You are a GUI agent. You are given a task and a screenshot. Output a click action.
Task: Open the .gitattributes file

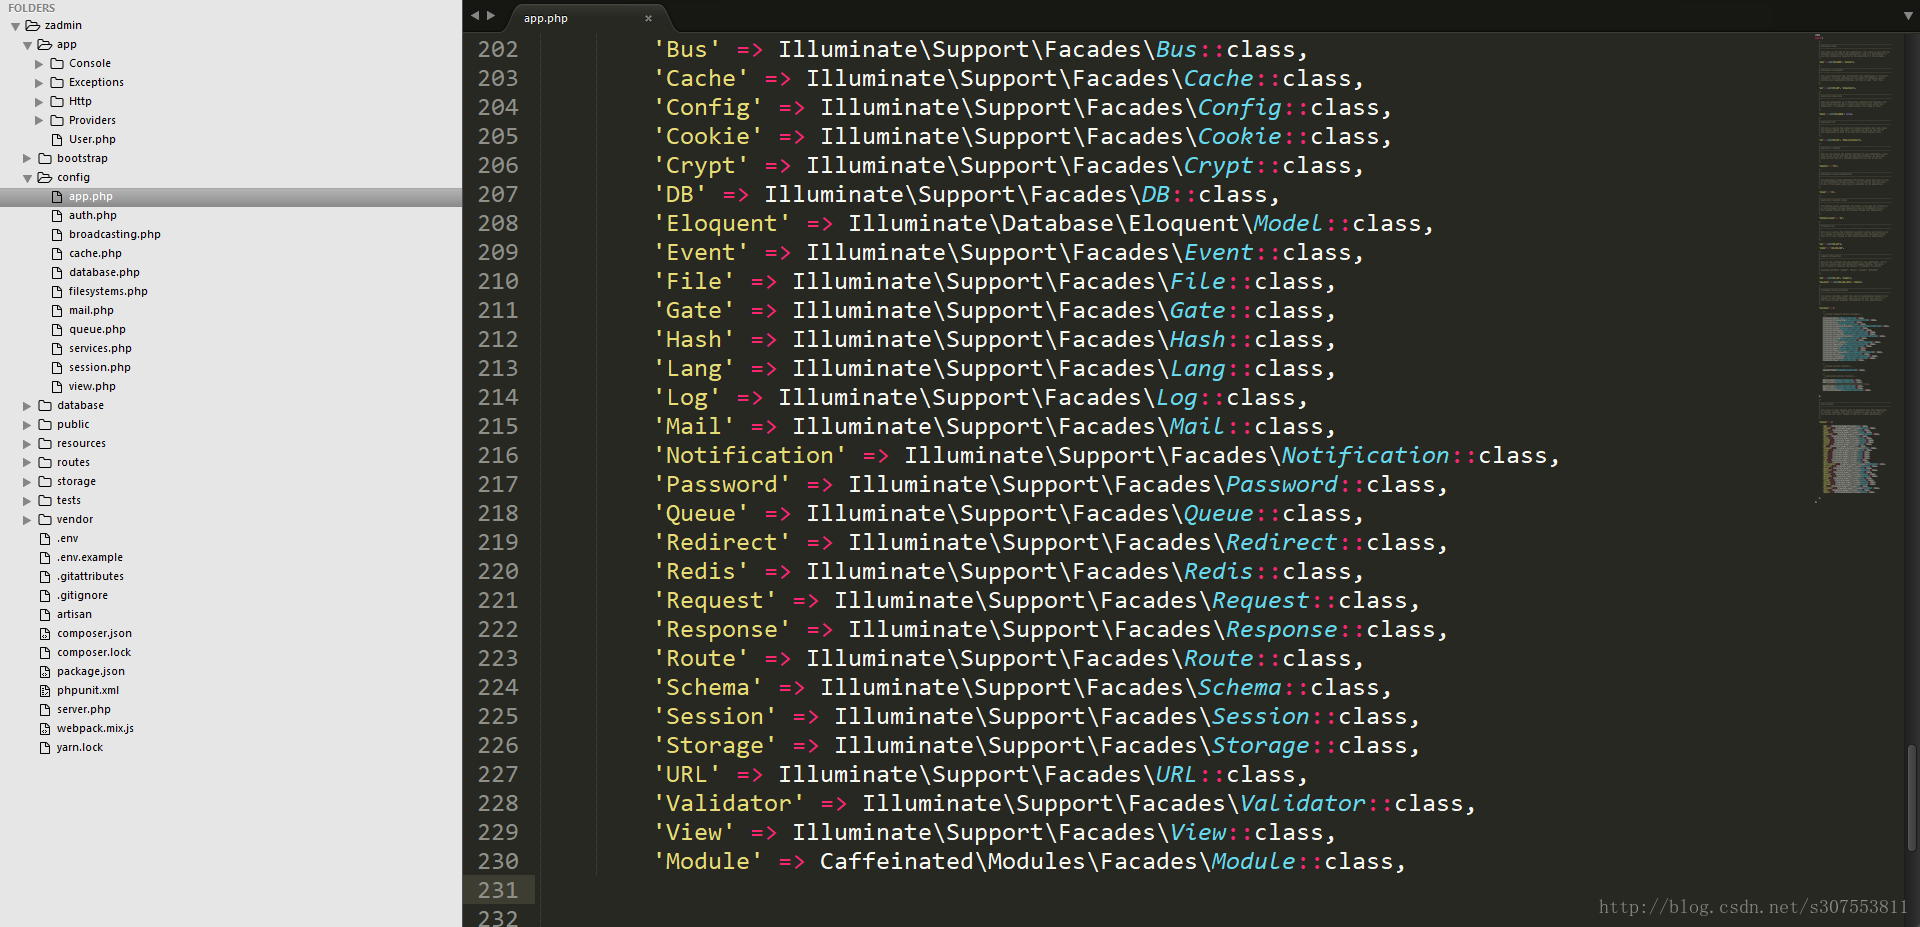[x=90, y=577]
